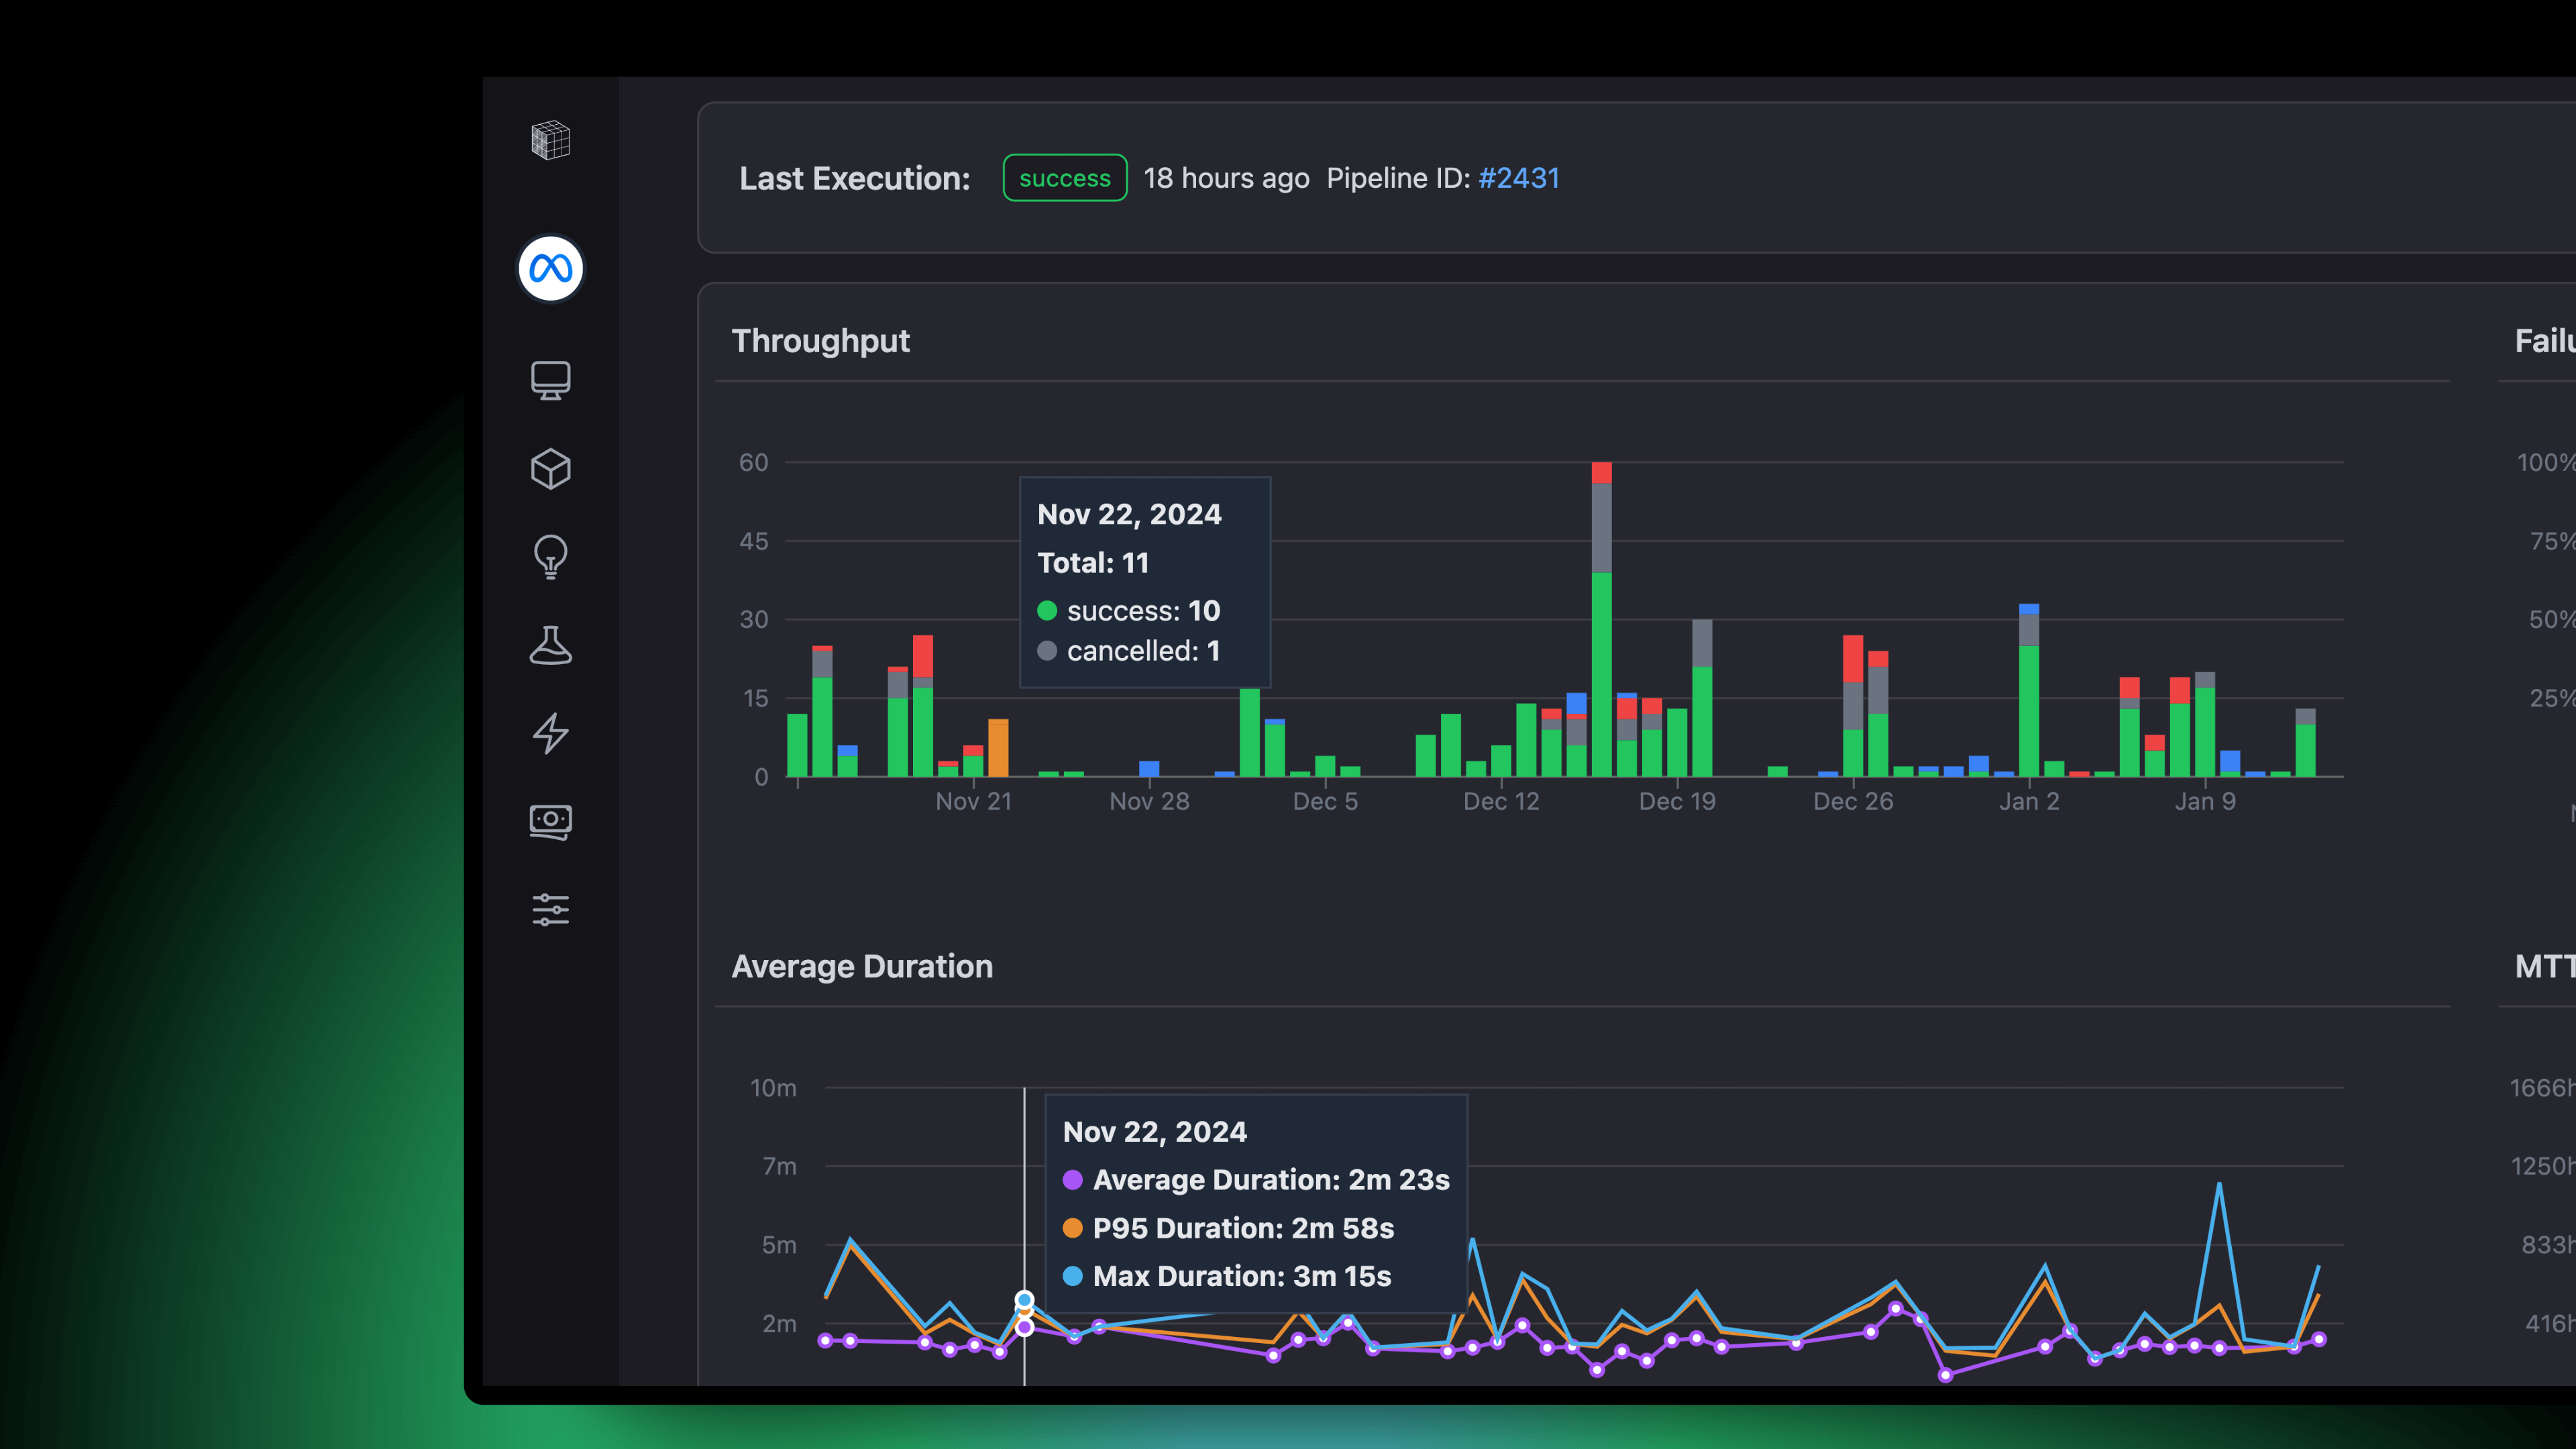Image resolution: width=2576 pixels, height=1449 pixels.
Task: Click the Throughput chart heading
Action: pyautogui.click(x=820, y=341)
